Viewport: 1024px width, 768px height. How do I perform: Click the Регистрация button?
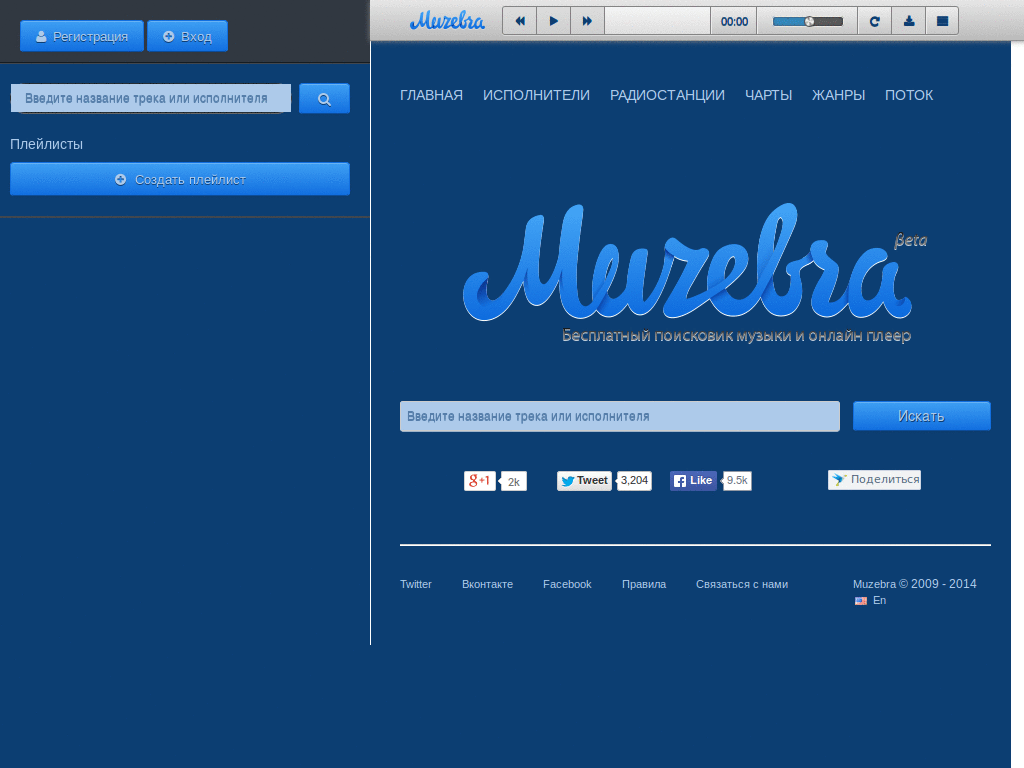tap(82, 36)
